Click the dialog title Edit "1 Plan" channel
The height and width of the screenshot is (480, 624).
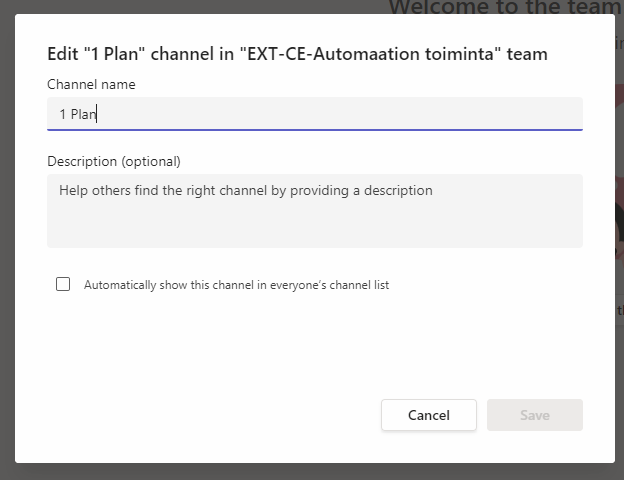297,54
